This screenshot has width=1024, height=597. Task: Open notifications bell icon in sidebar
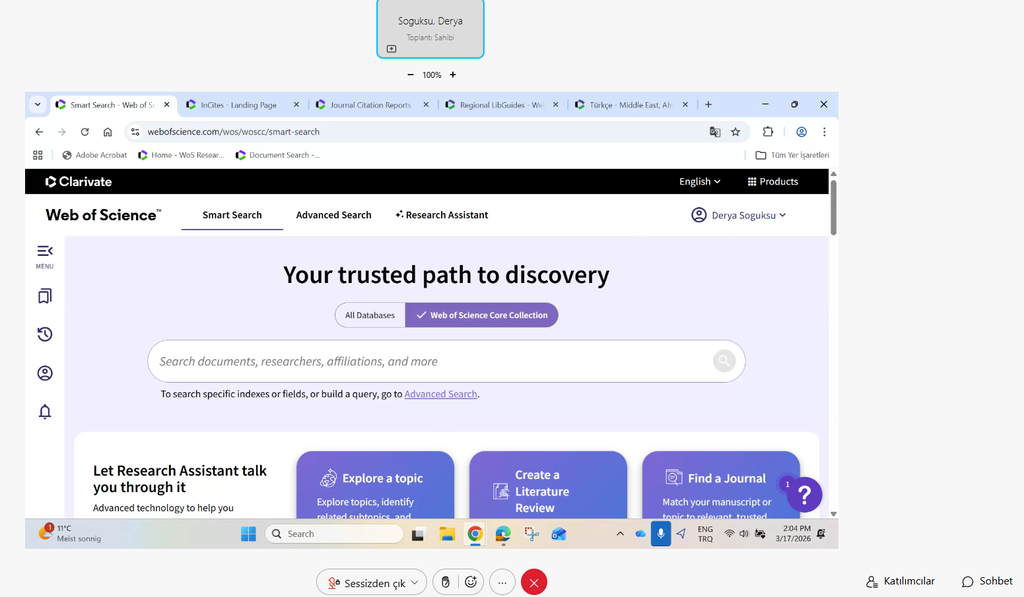coord(44,411)
